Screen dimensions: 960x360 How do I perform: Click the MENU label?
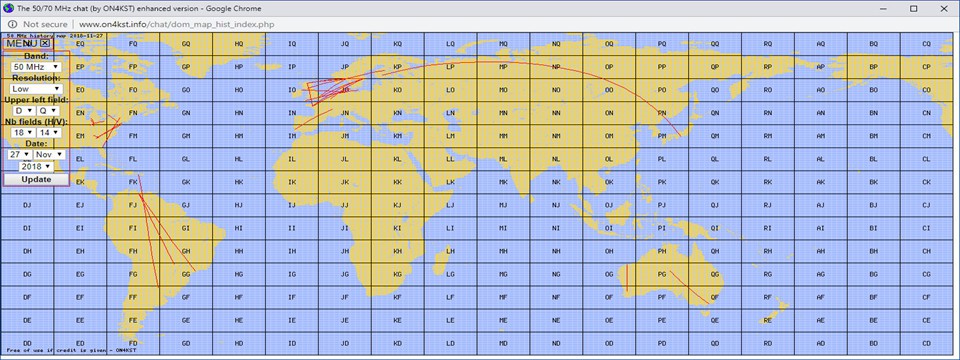point(23,43)
